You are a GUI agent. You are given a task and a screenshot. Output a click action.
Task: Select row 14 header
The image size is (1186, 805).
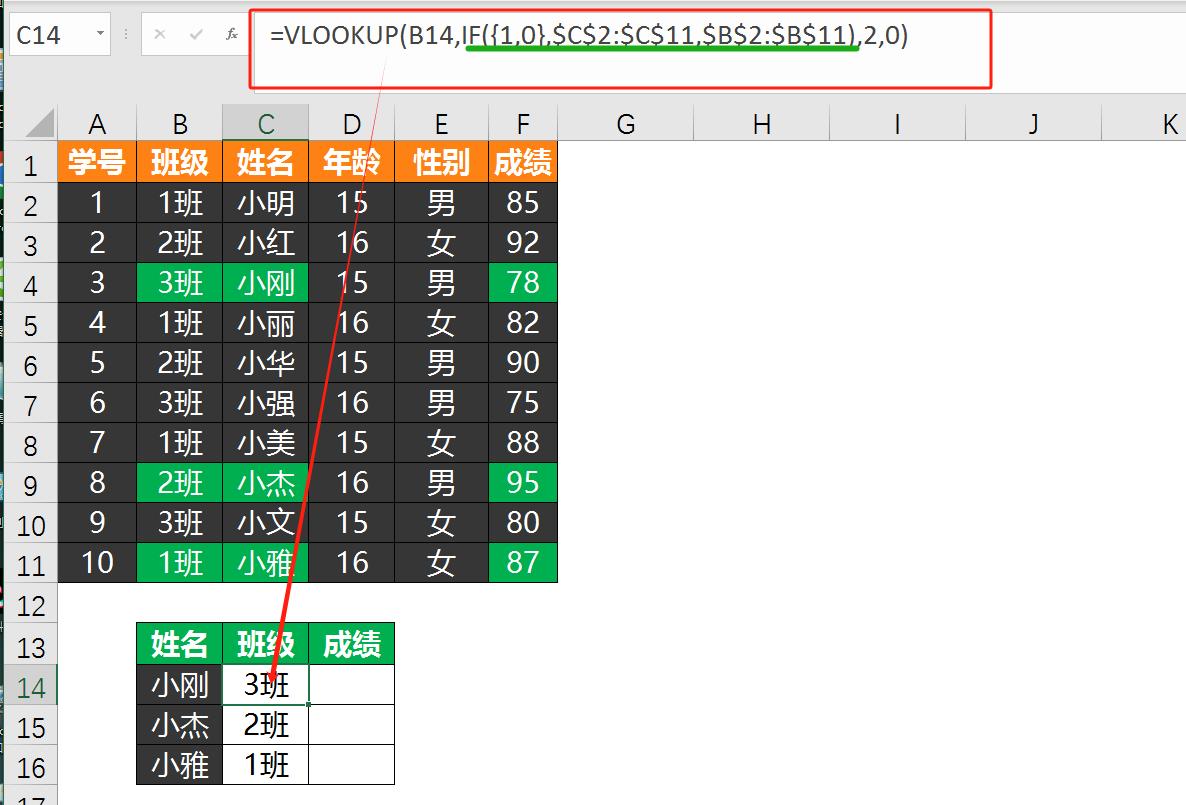tap(30, 686)
